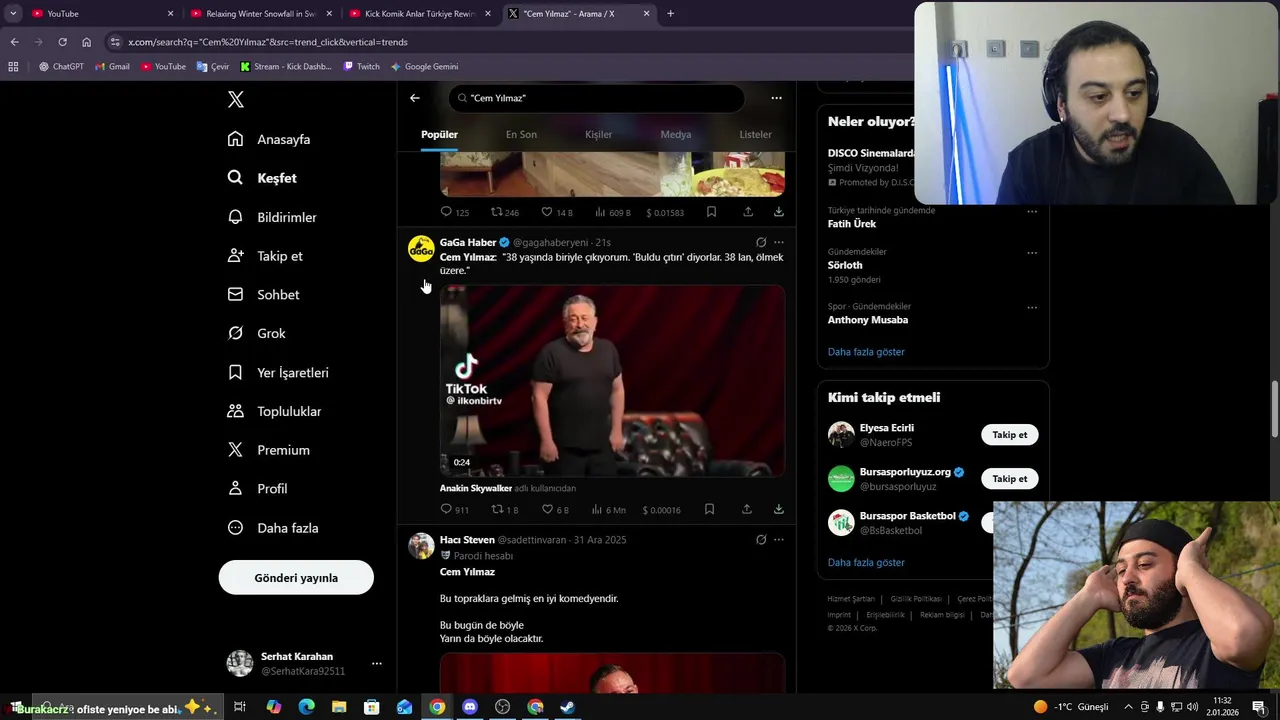The height and width of the screenshot is (720, 1280).
Task: Open Profil page
Action: click(258, 488)
